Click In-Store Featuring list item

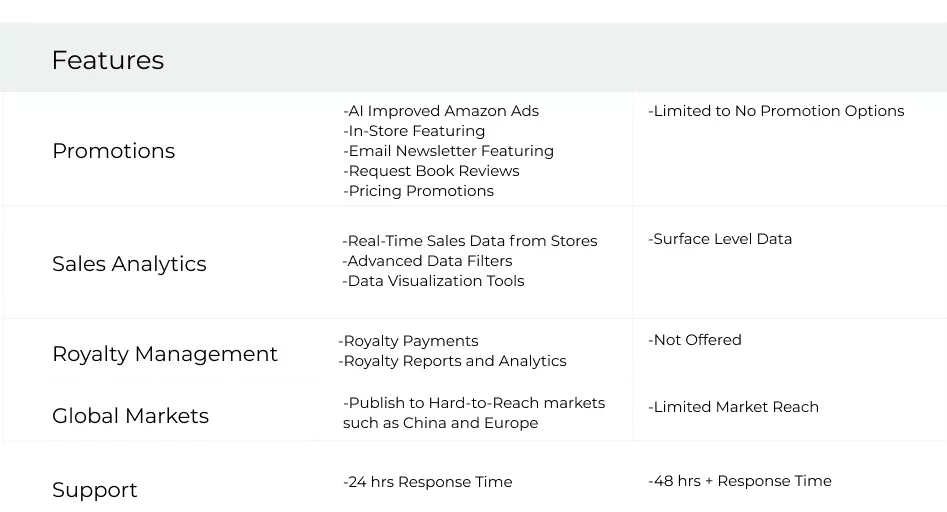point(414,131)
